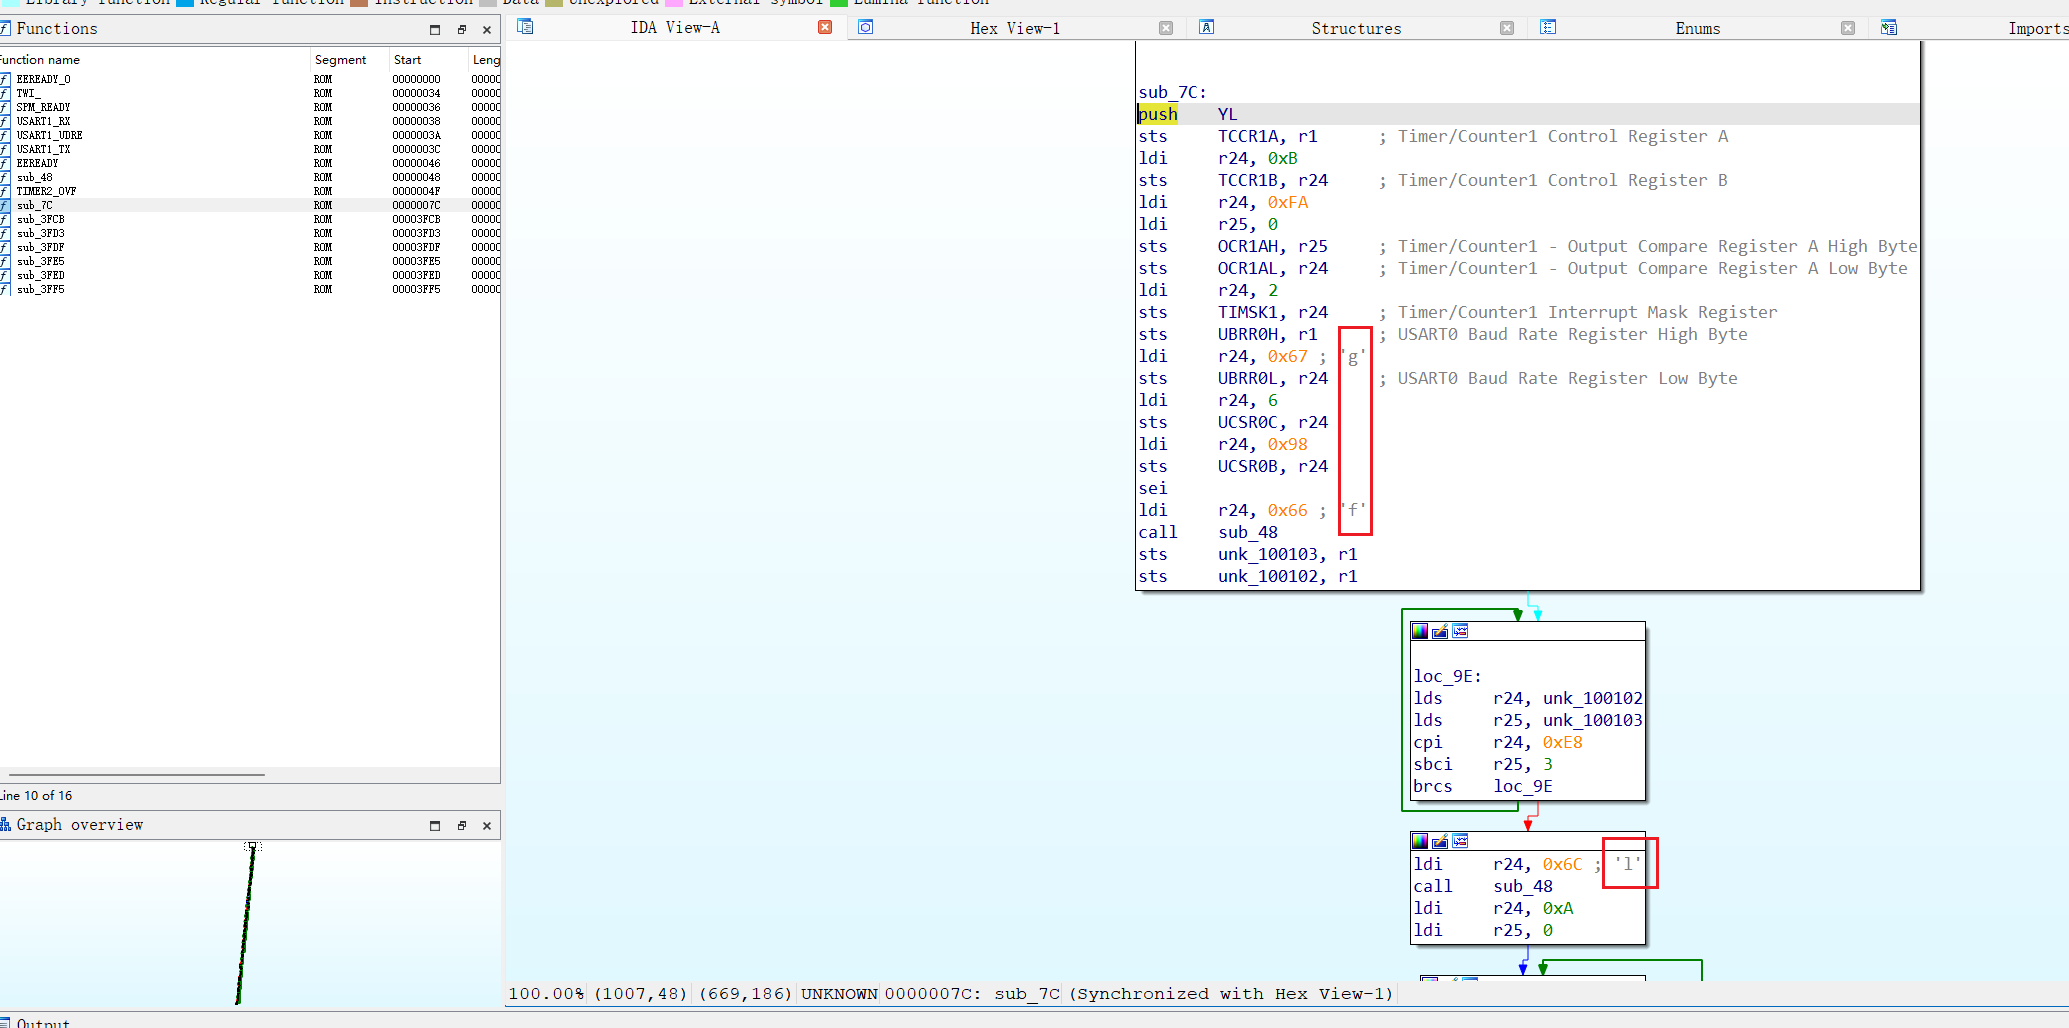The image size is (2069, 1028).
Task: Close the Graph overview panel
Action: click(487, 825)
